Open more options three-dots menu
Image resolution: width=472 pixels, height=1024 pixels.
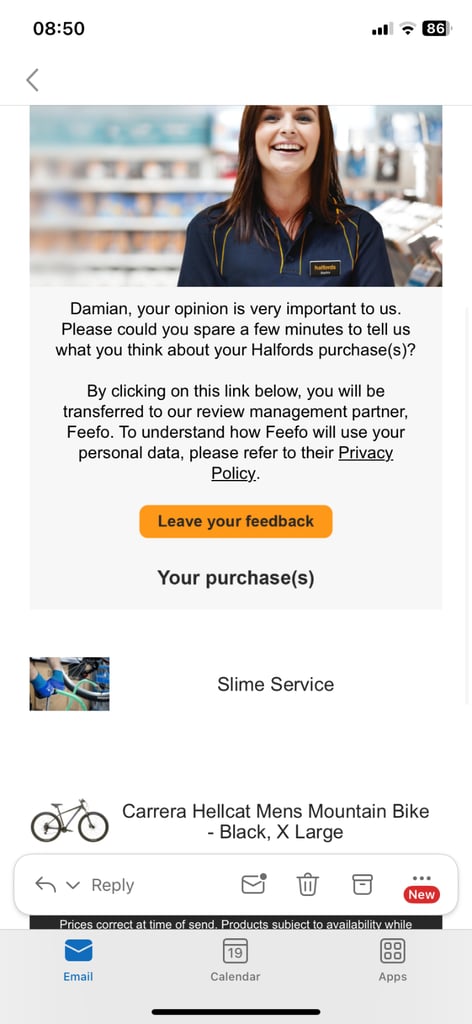coord(422,878)
